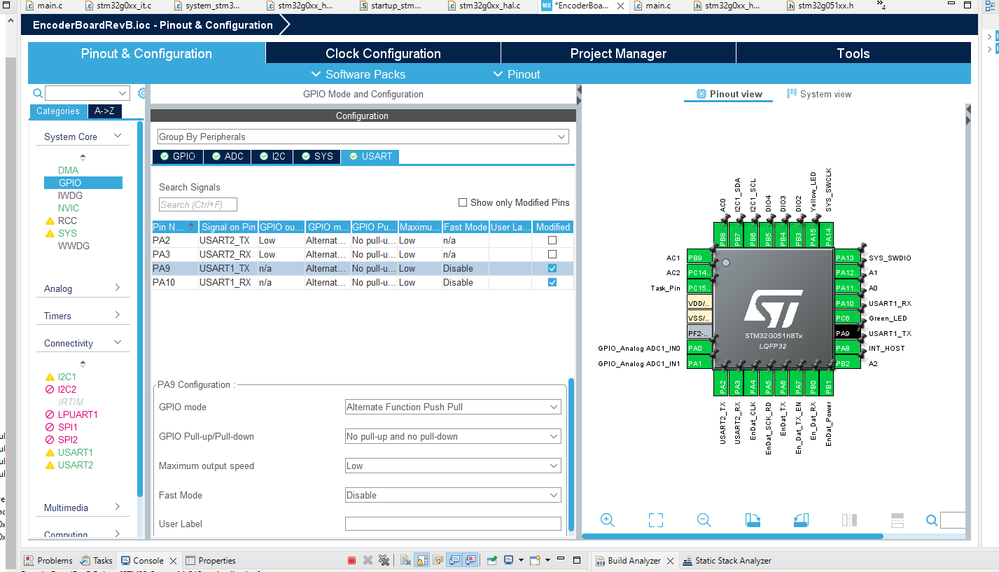Switch to the Project Manager tab
This screenshot has width=999, height=572.
point(618,54)
